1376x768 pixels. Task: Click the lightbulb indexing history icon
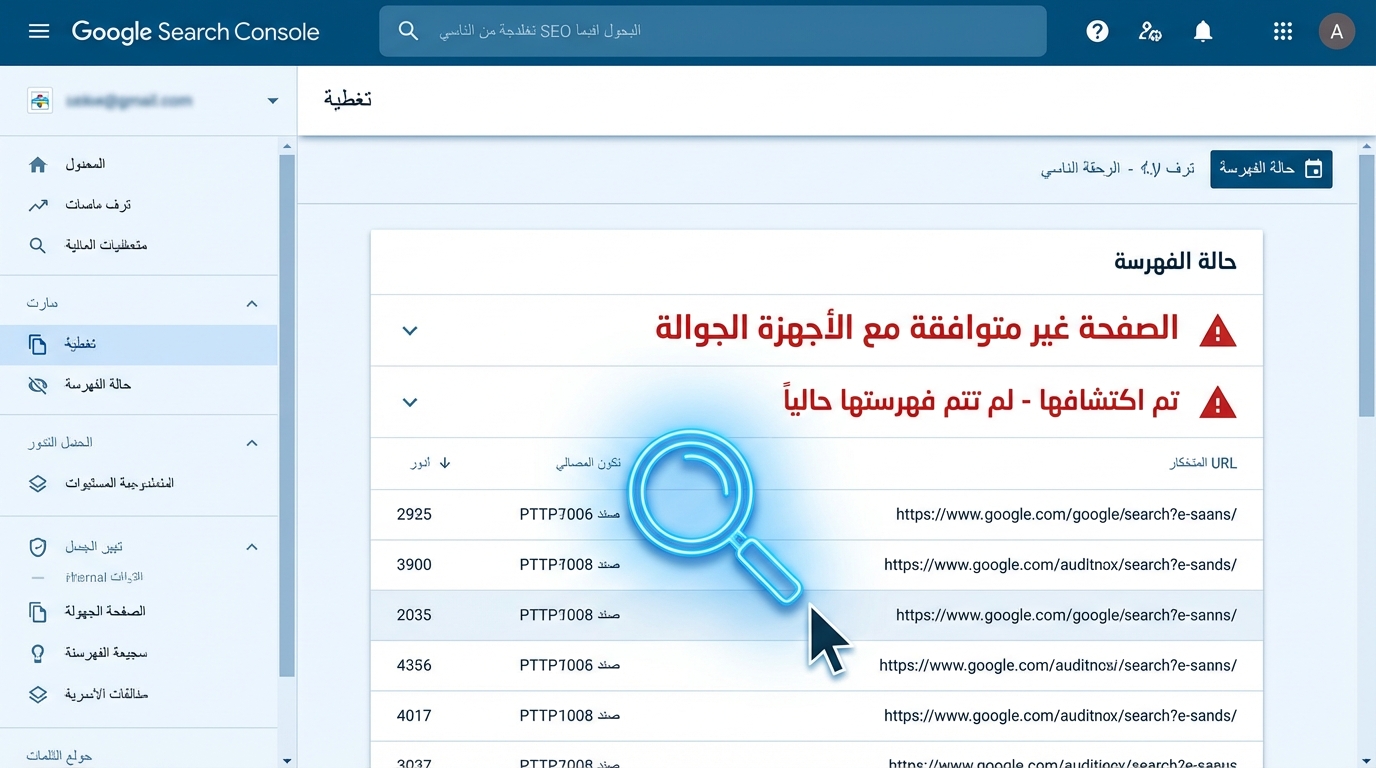click(39, 652)
